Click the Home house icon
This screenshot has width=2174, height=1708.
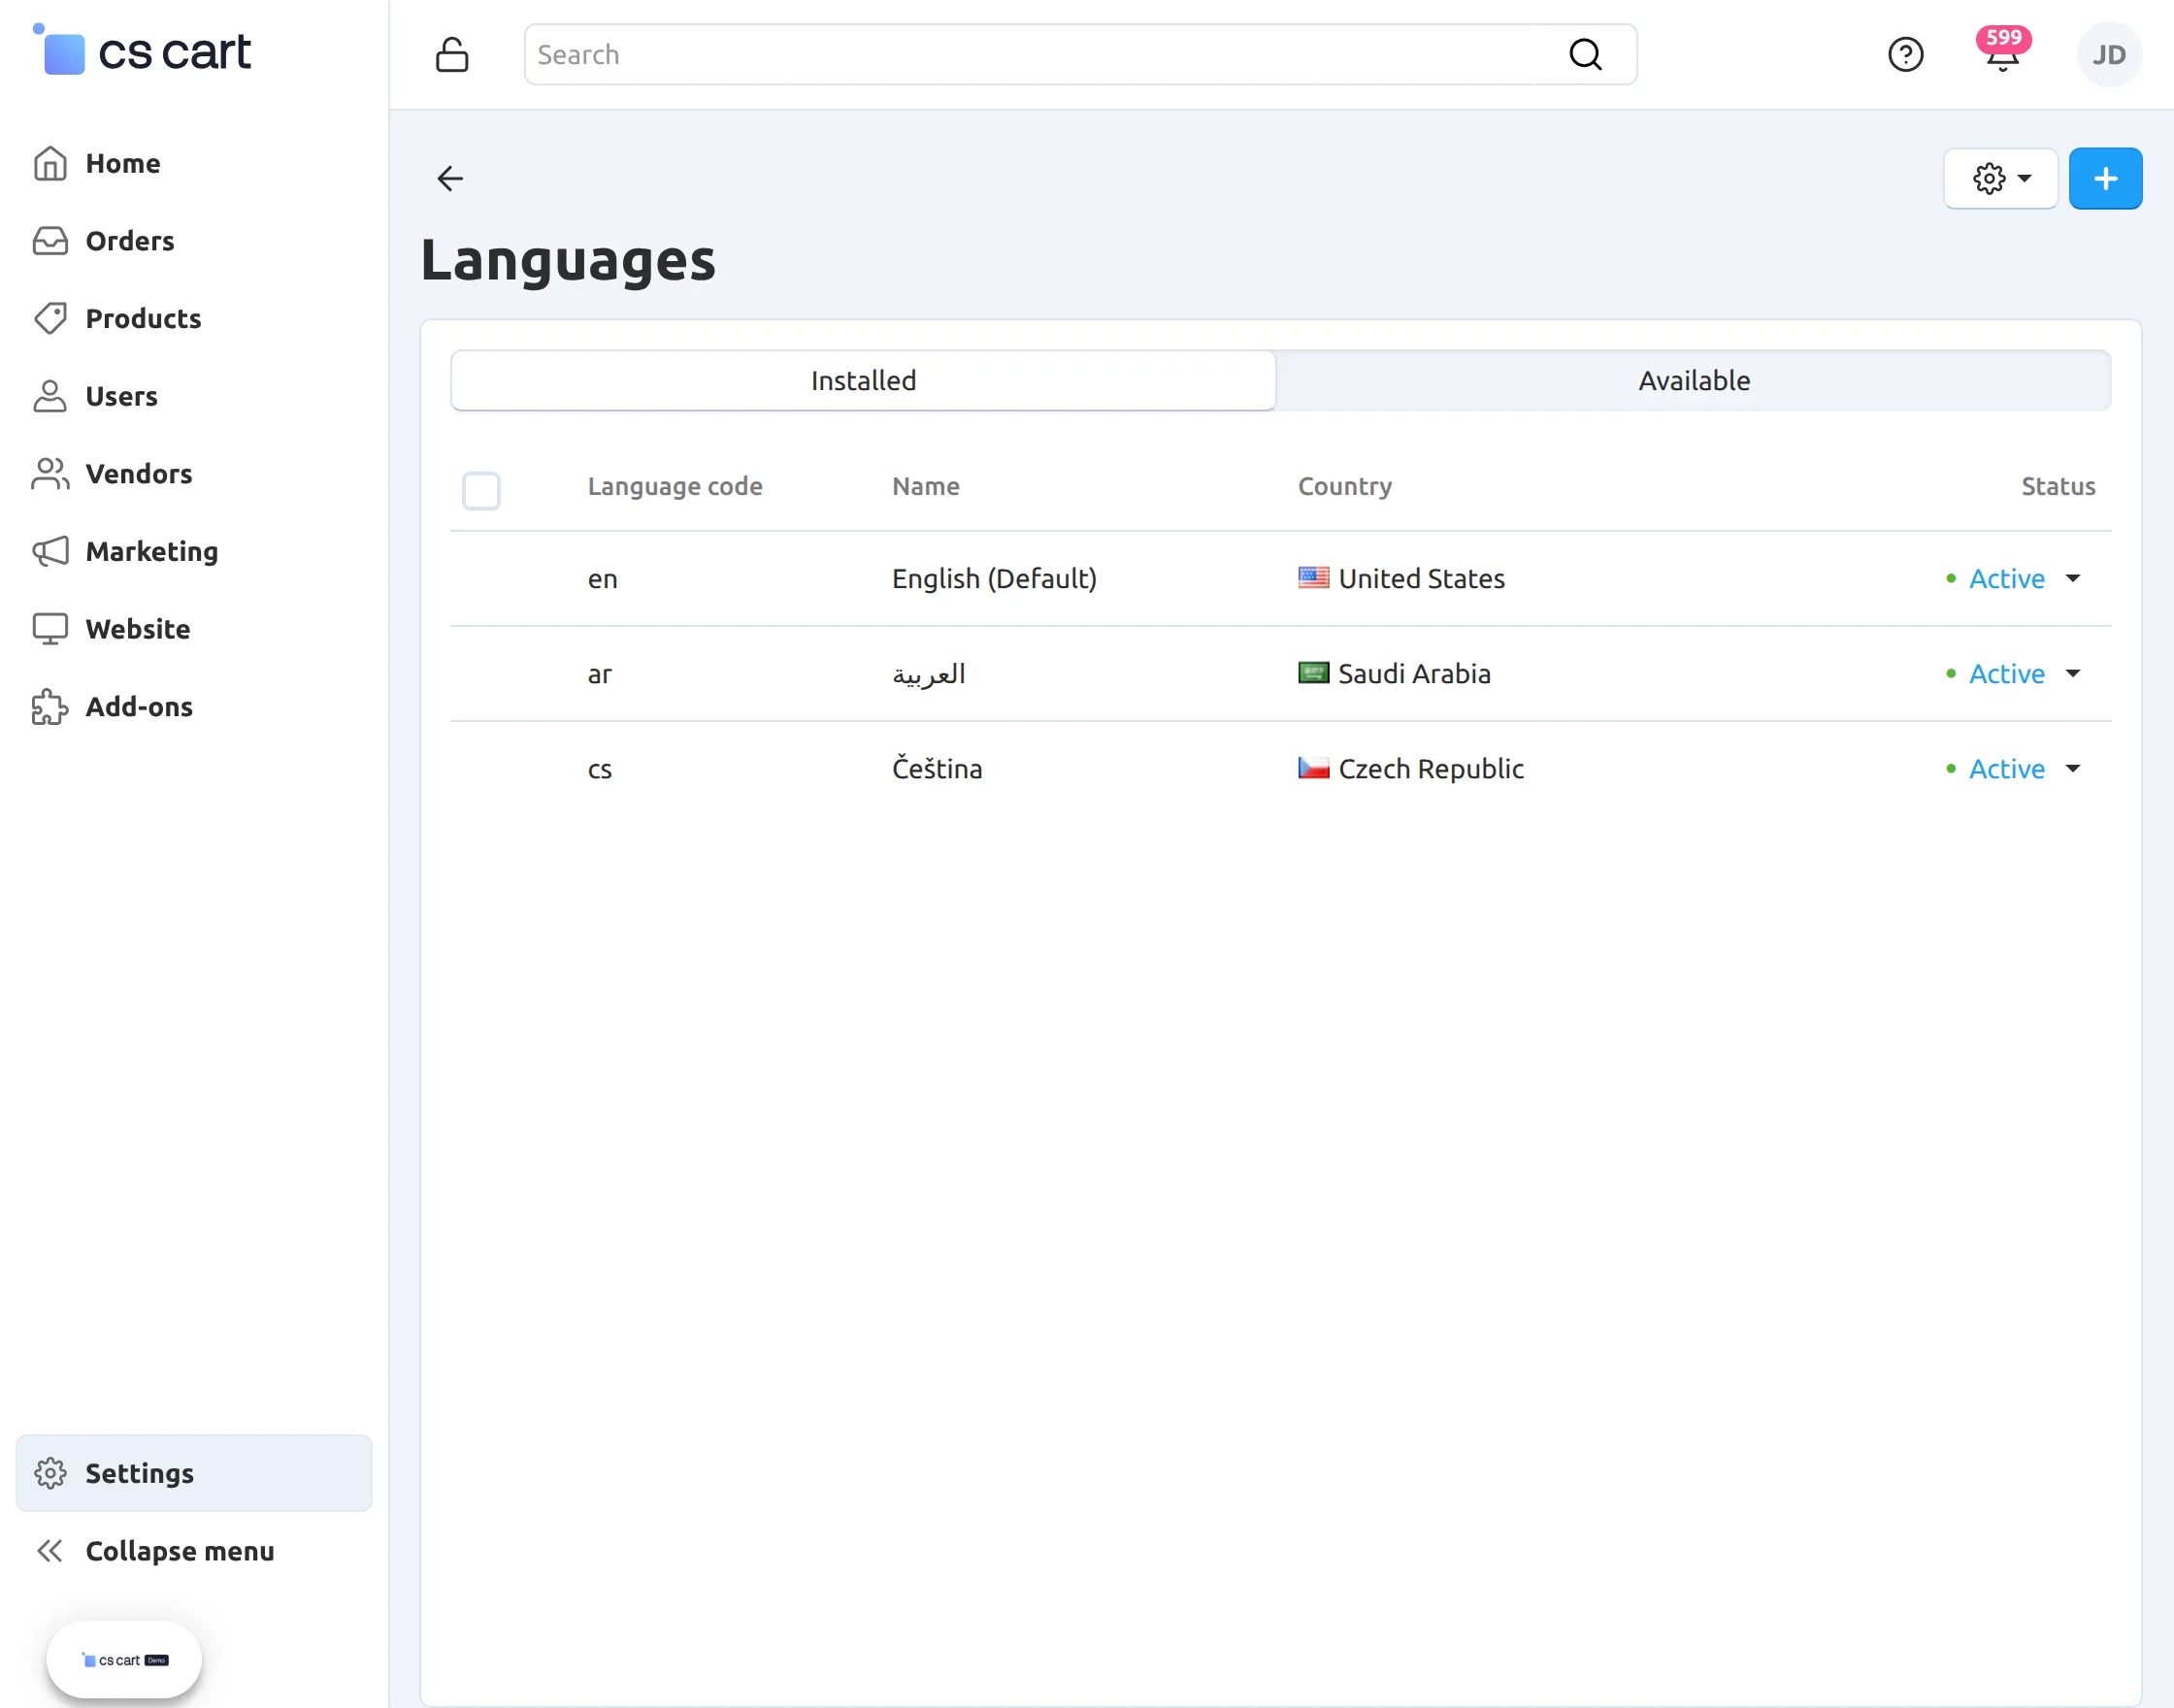click(50, 163)
